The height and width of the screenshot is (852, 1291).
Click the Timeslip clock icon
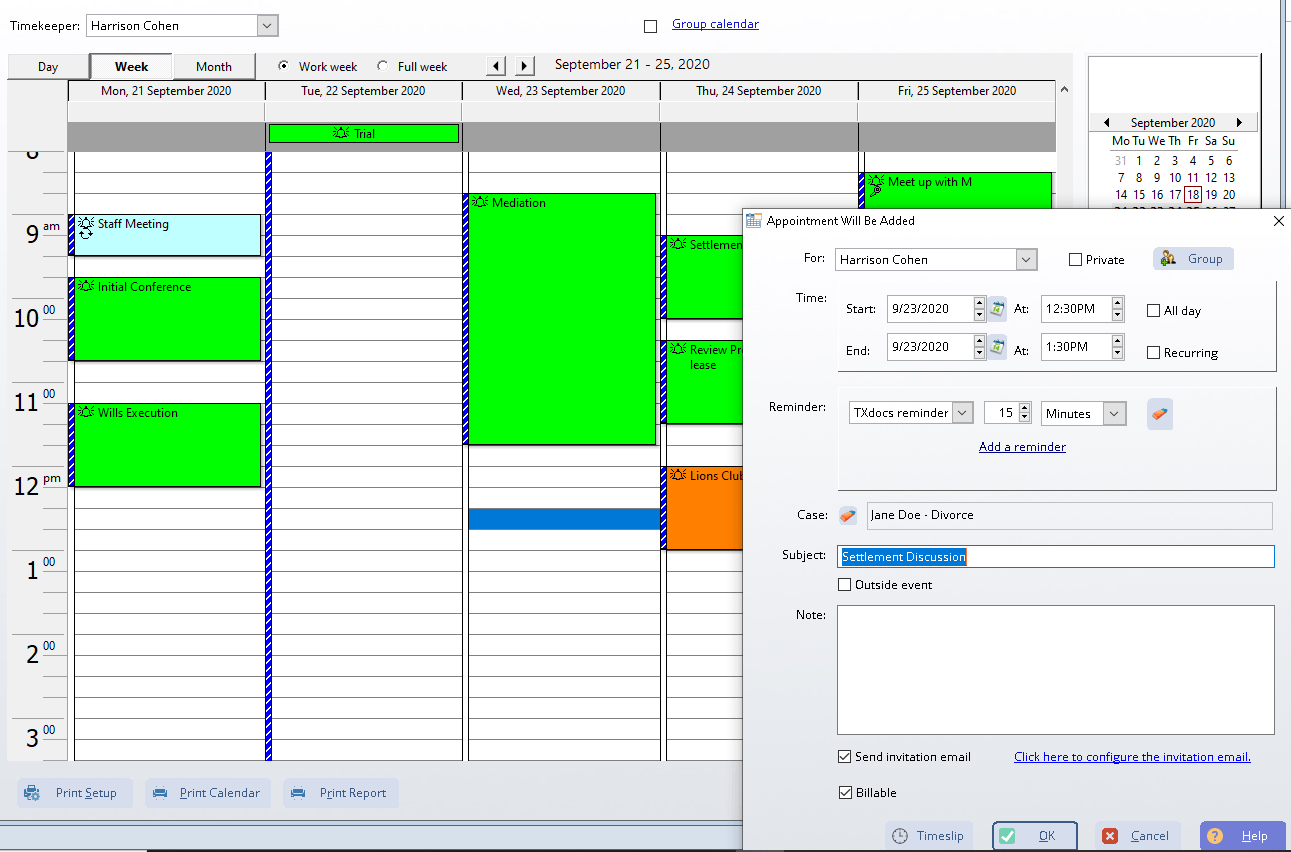pos(902,835)
